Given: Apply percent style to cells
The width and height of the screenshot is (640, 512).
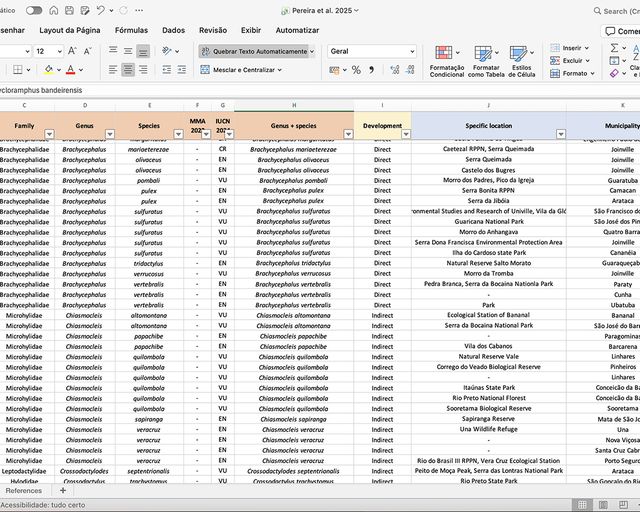Looking at the screenshot, I should 356,70.
